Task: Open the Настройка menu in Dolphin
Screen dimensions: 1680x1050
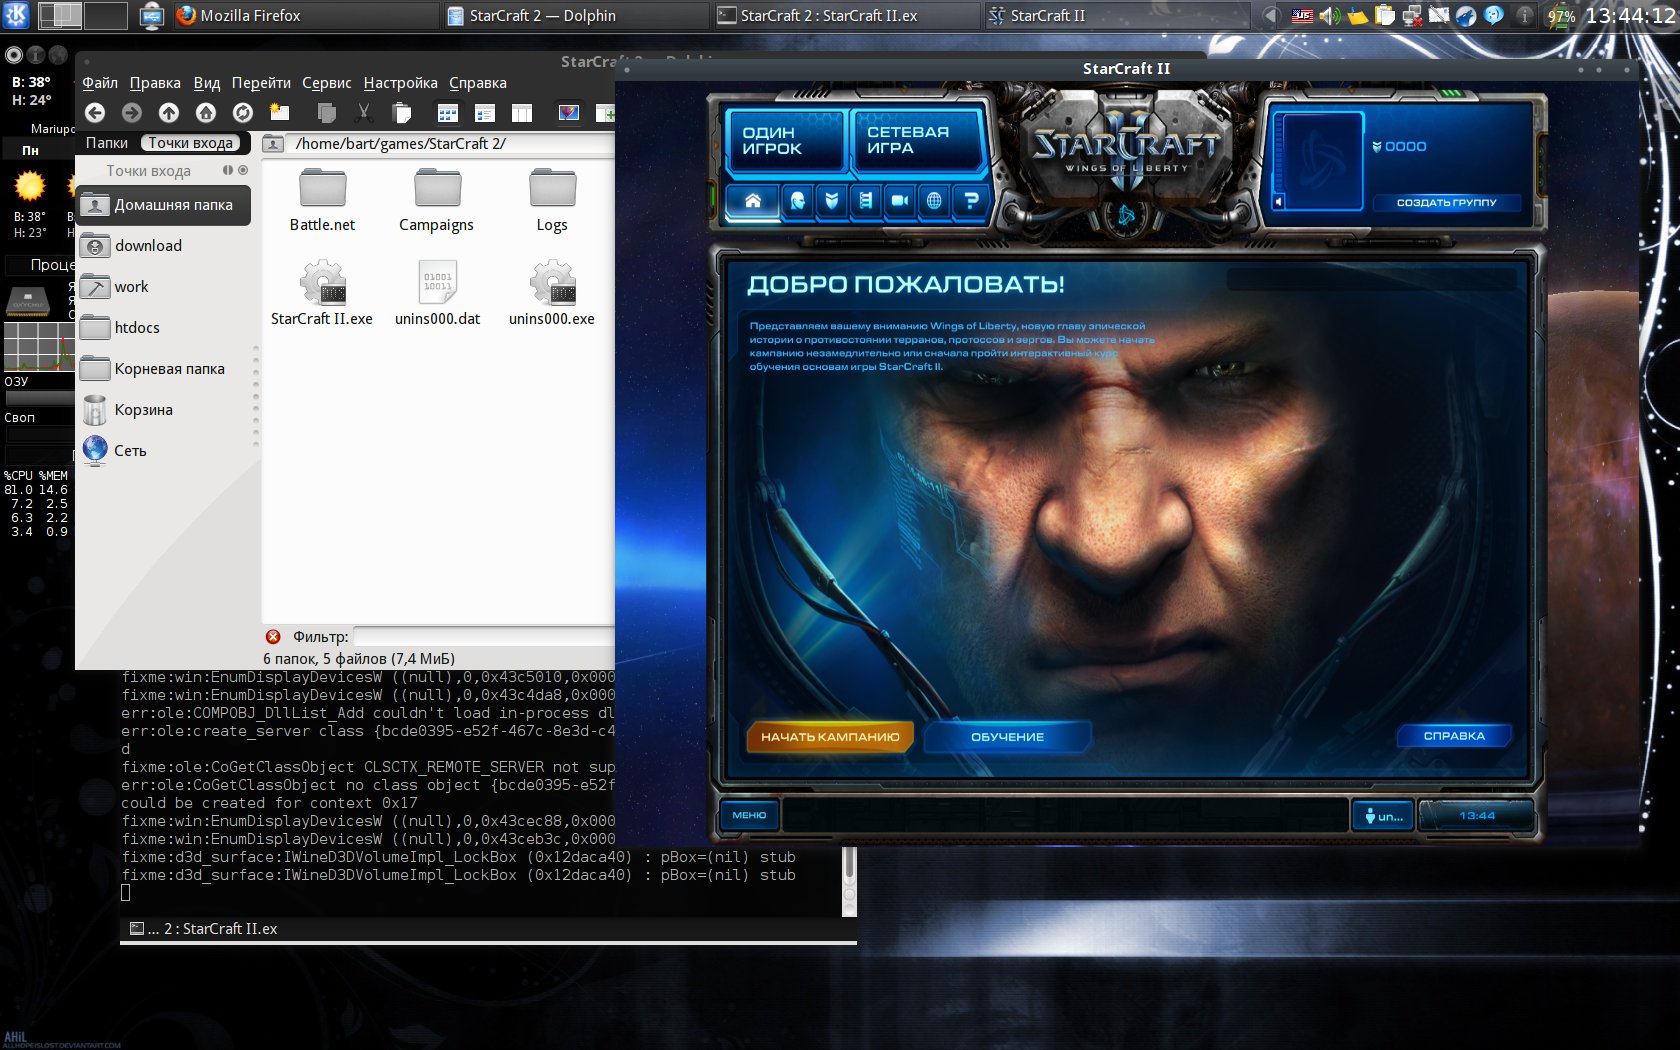Action: [x=400, y=83]
